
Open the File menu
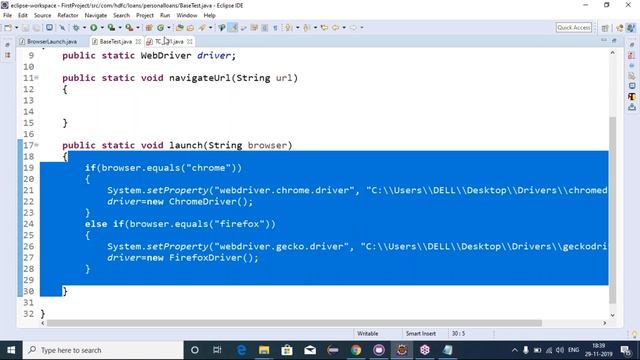coord(7,15)
